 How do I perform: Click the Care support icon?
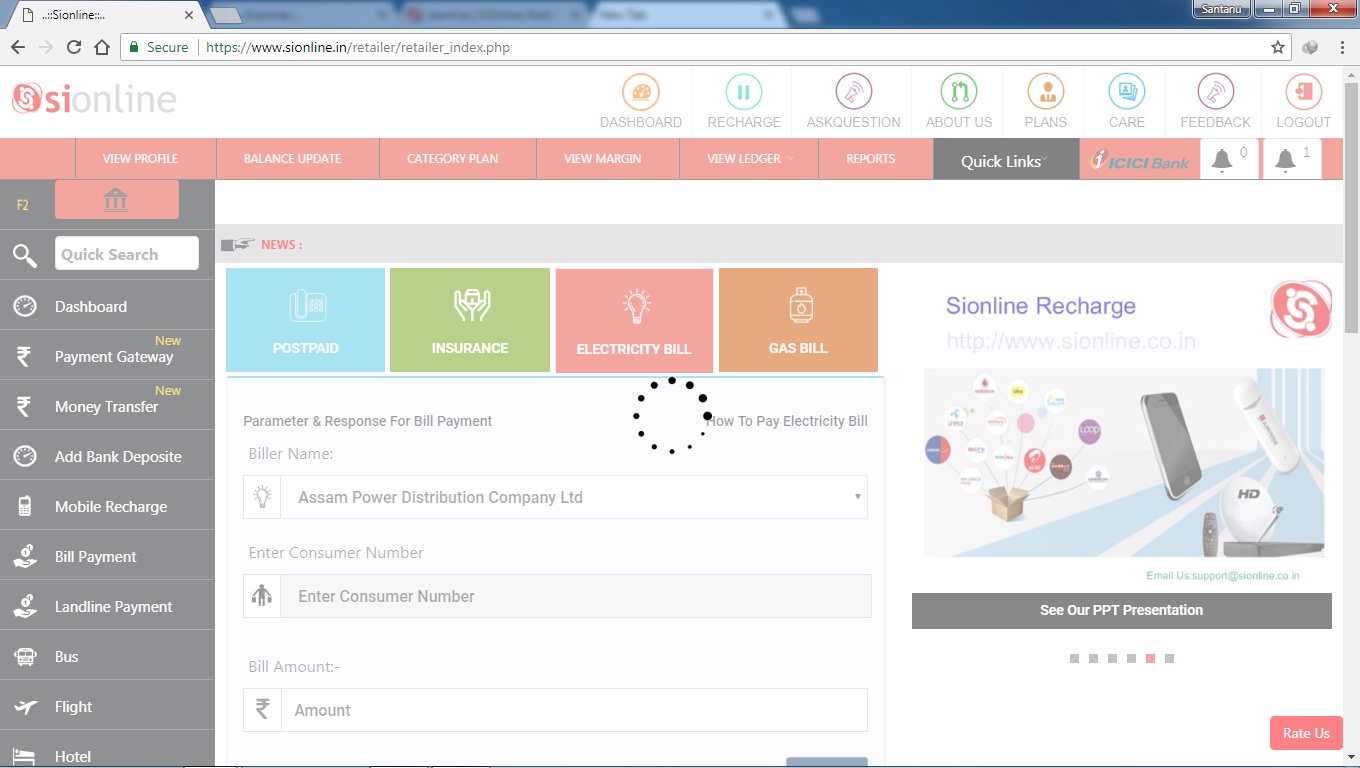tap(1126, 93)
